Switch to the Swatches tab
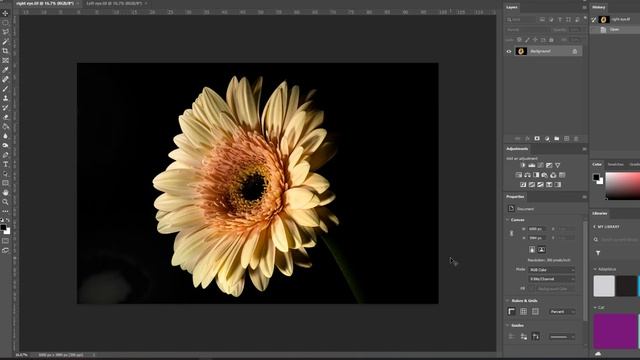 pyautogui.click(x=616, y=164)
